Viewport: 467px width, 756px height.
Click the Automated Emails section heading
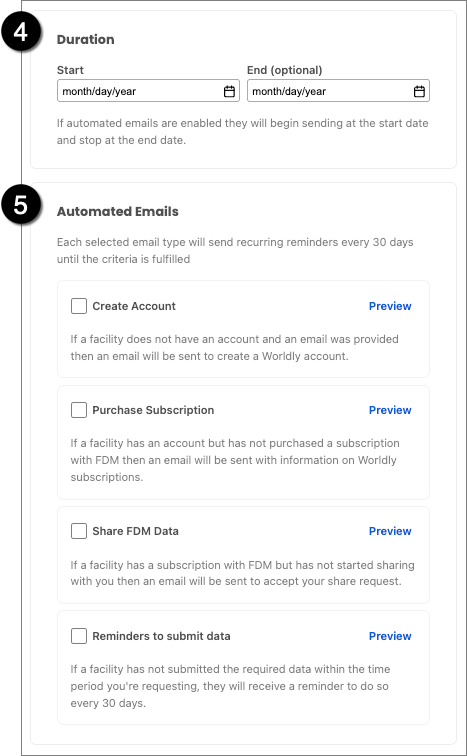coord(118,212)
